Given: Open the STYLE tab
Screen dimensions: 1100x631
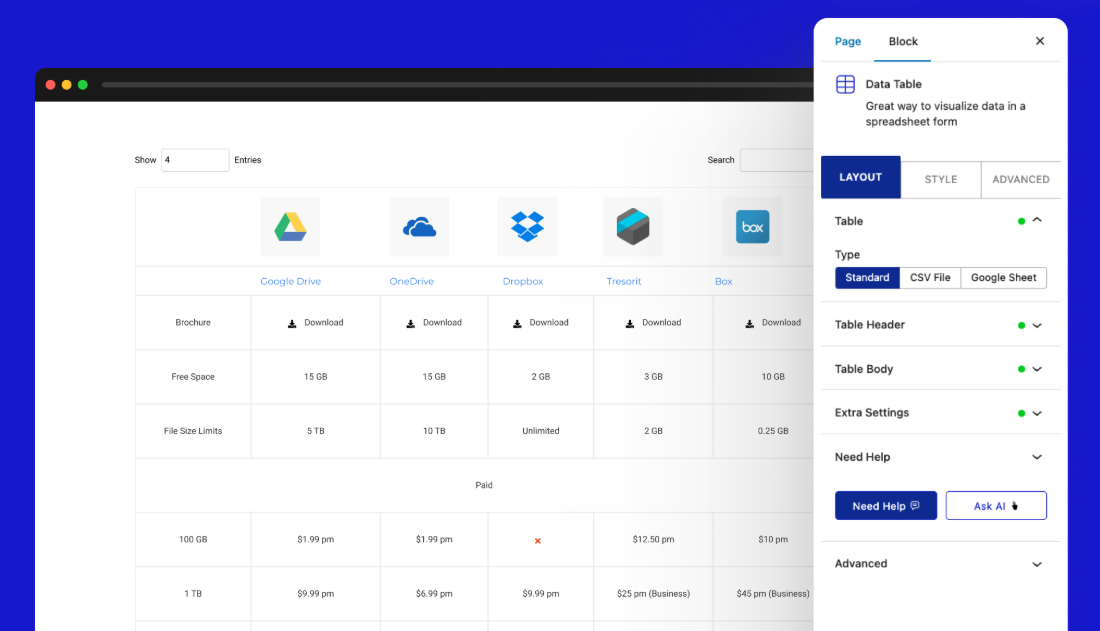Looking at the screenshot, I should pos(941,180).
